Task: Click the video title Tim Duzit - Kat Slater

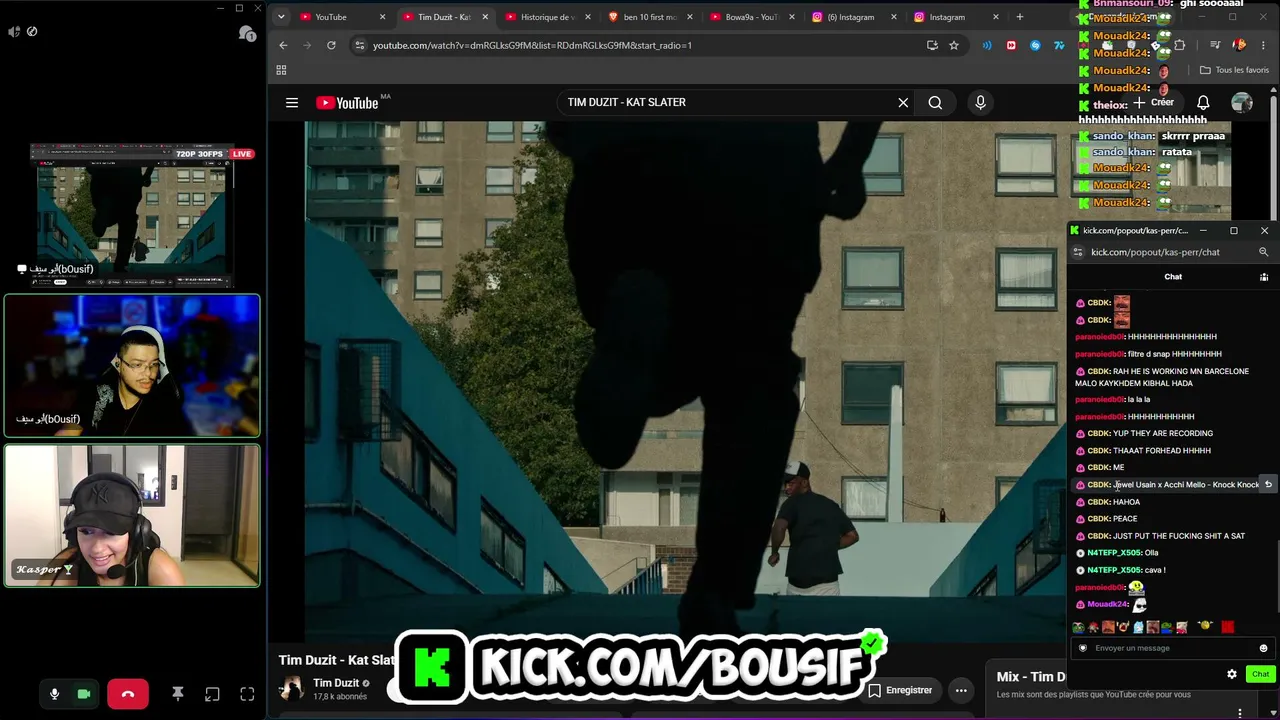Action: pyautogui.click(x=336, y=660)
